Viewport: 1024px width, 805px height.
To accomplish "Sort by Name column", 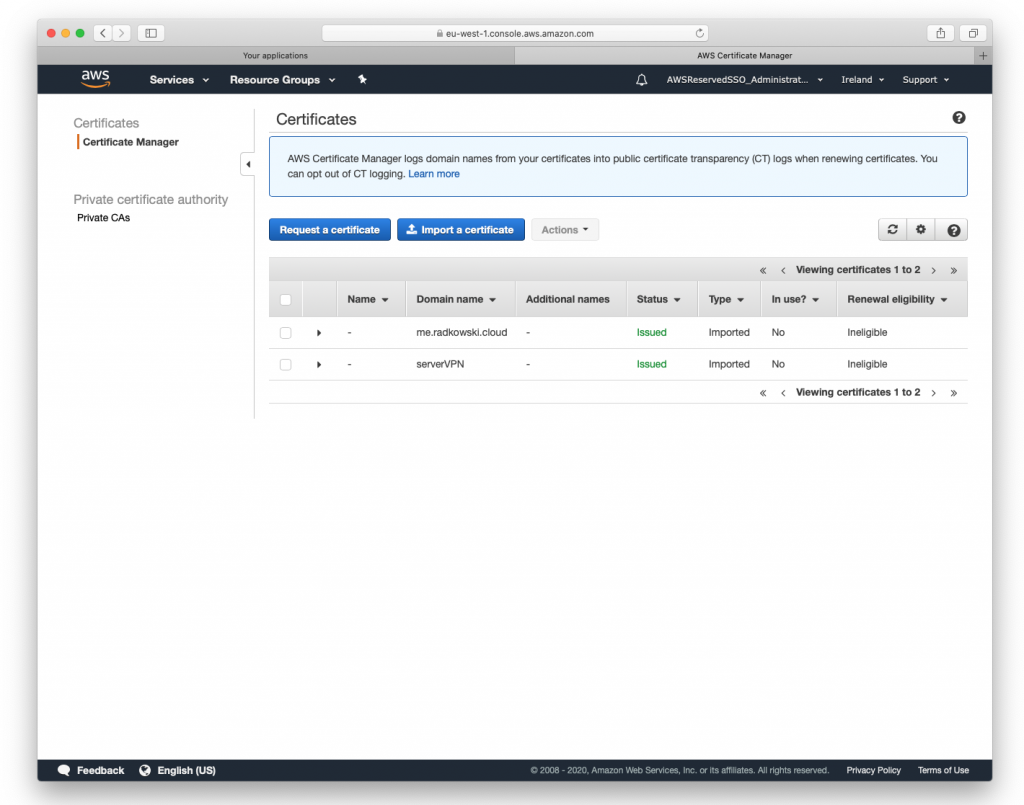I will pos(368,299).
